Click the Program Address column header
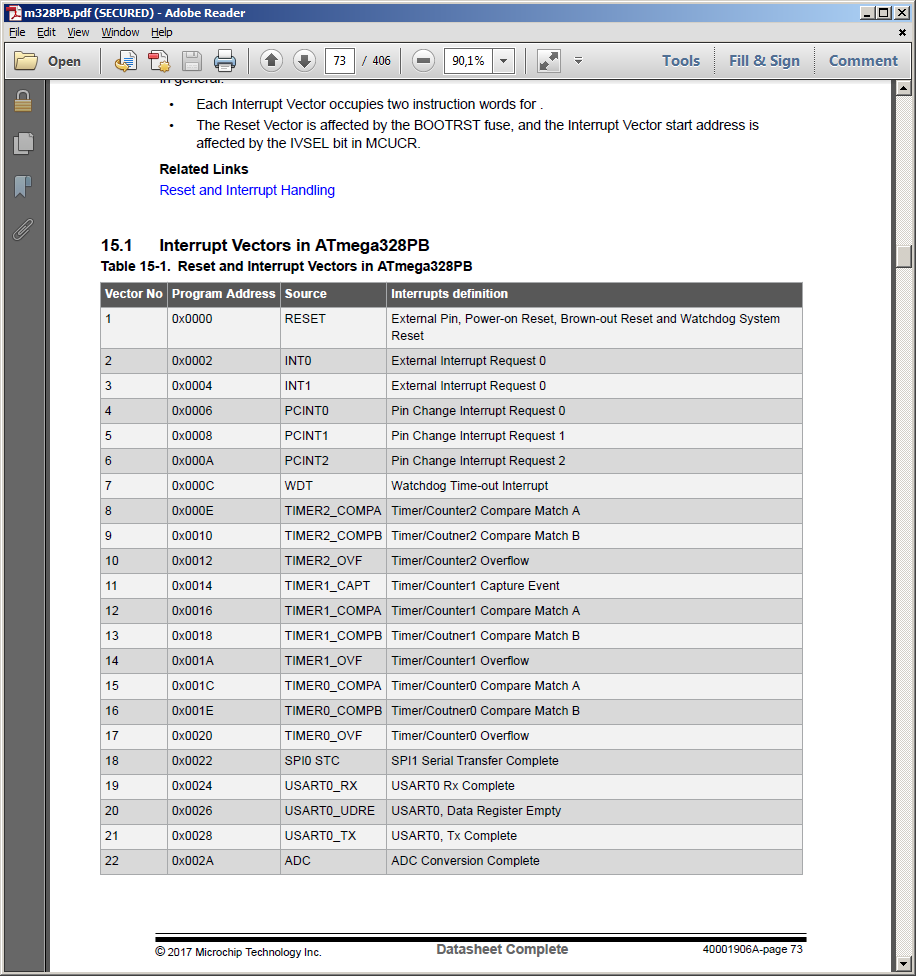The width and height of the screenshot is (916, 976). coord(223,294)
